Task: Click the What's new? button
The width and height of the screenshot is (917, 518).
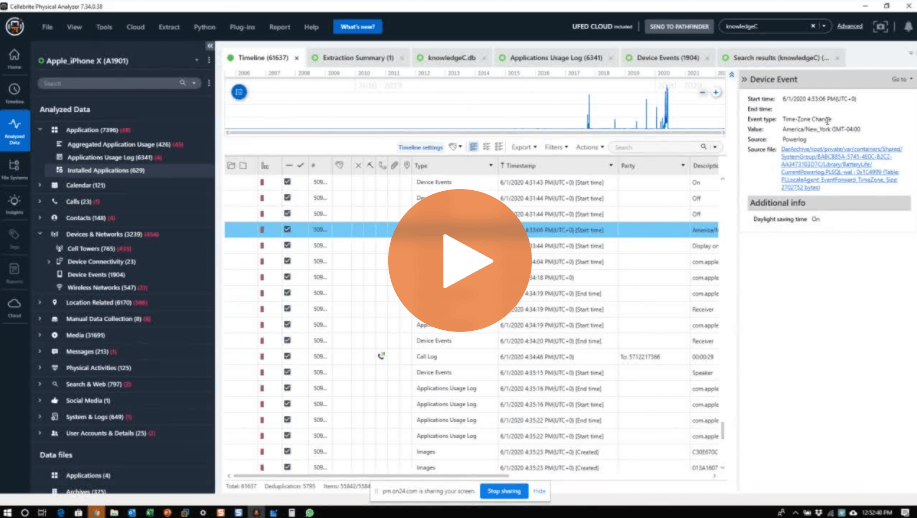Action: tap(357, 27)
